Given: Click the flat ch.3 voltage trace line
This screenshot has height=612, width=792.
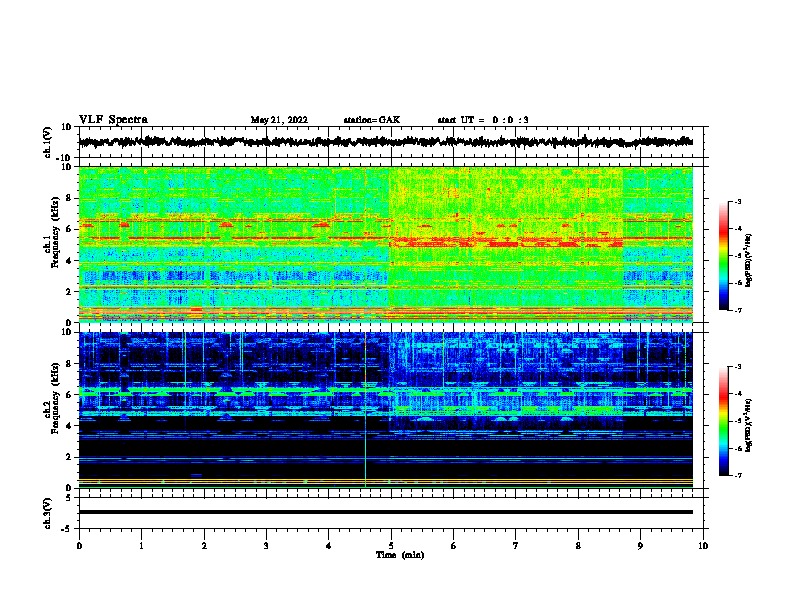Looking at the screenshot, I should pyautogui.click(x=386, y=512).
